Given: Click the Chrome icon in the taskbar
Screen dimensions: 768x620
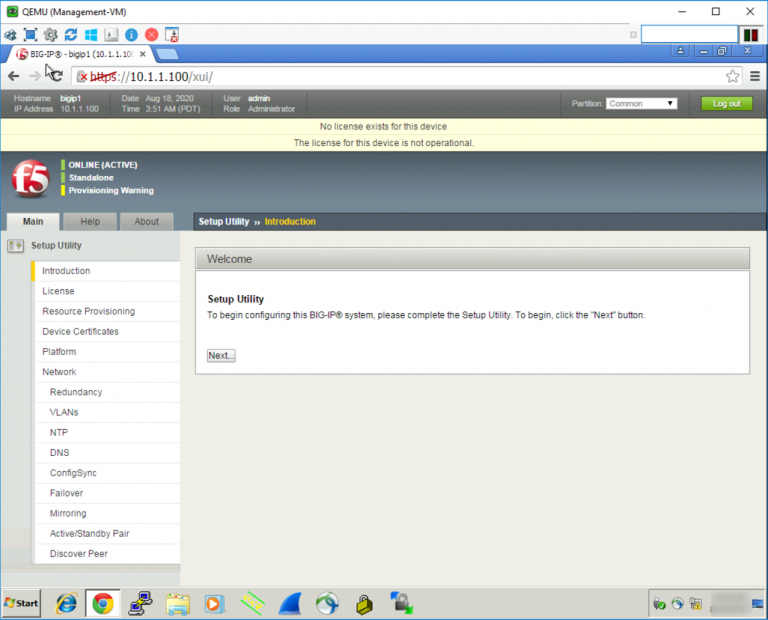Looking at the screenshot, I should click(103, 603).
